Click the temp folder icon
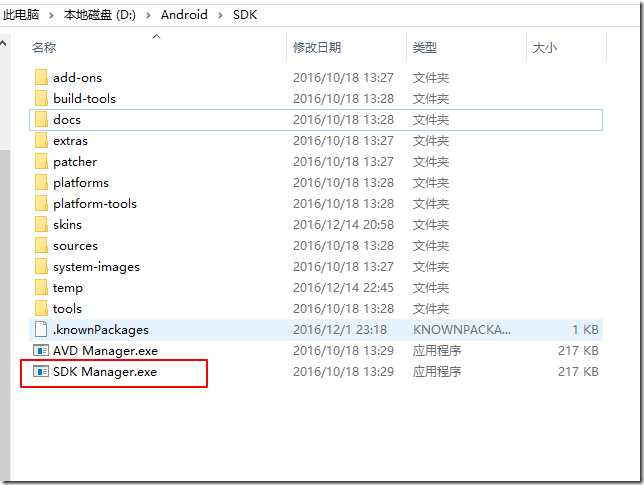 coord(41,287)
